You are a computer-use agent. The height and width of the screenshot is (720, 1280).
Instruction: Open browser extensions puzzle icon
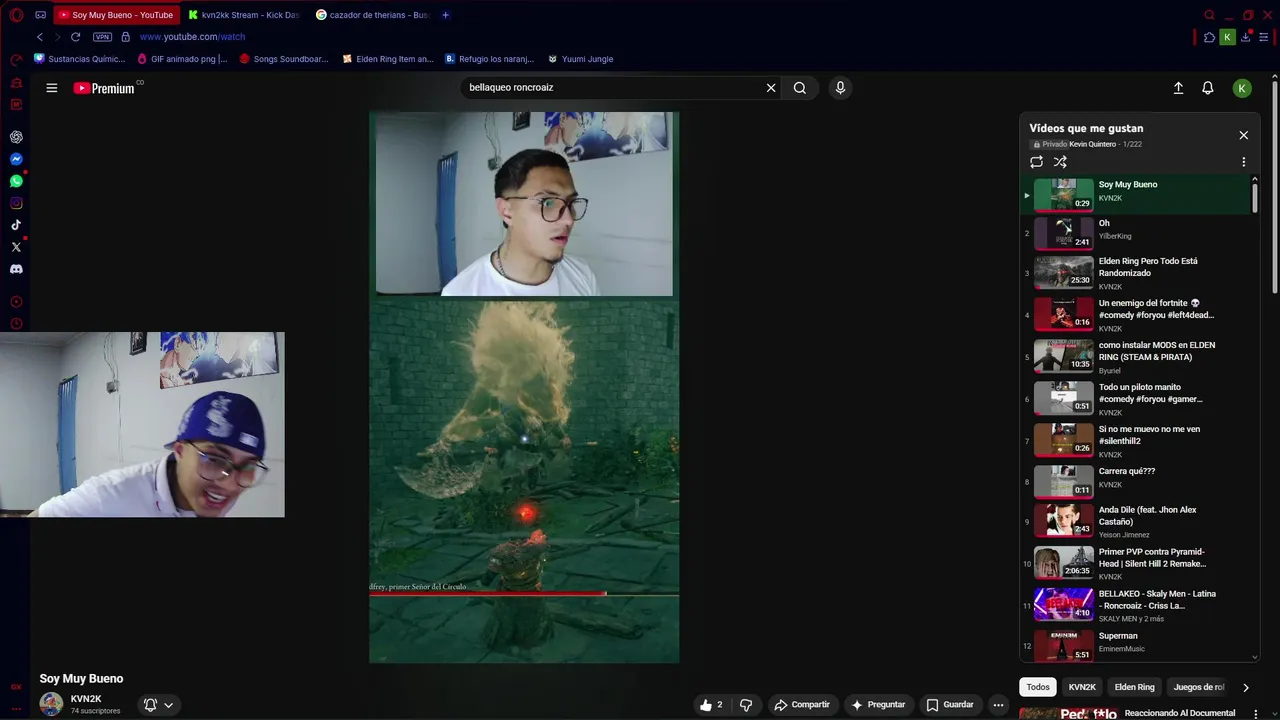click(x=1209, y=37)
